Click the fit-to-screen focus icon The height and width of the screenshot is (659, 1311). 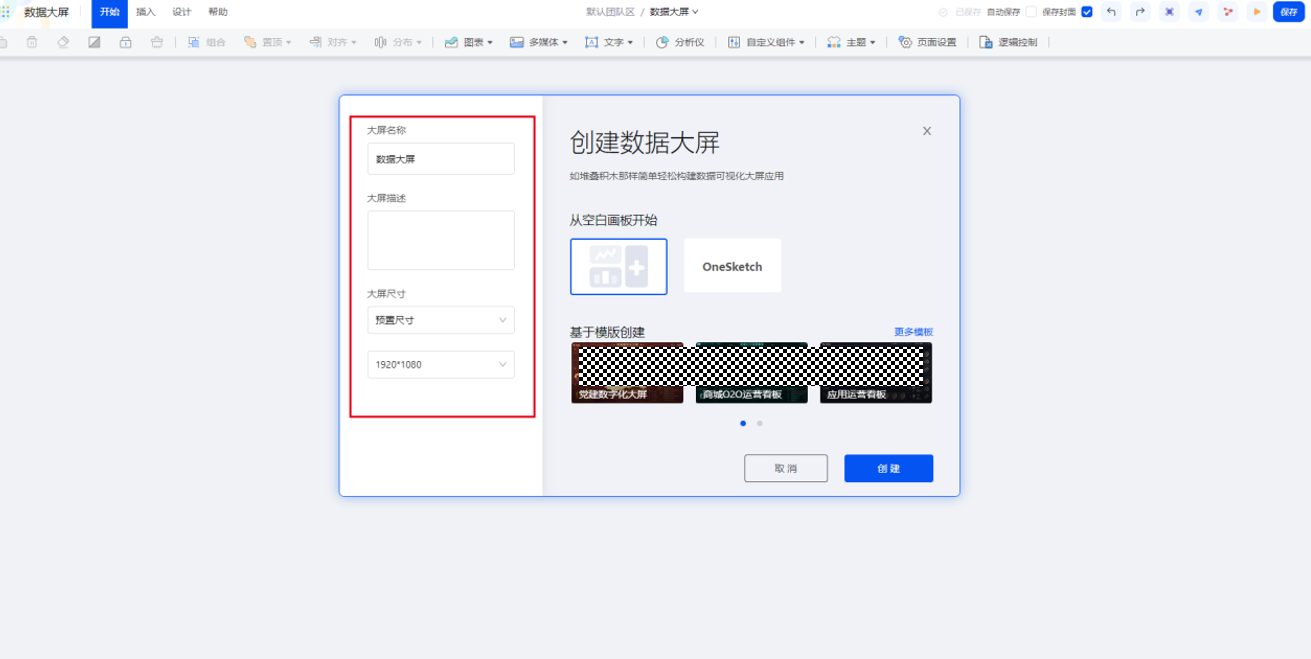click(1169, 12)
